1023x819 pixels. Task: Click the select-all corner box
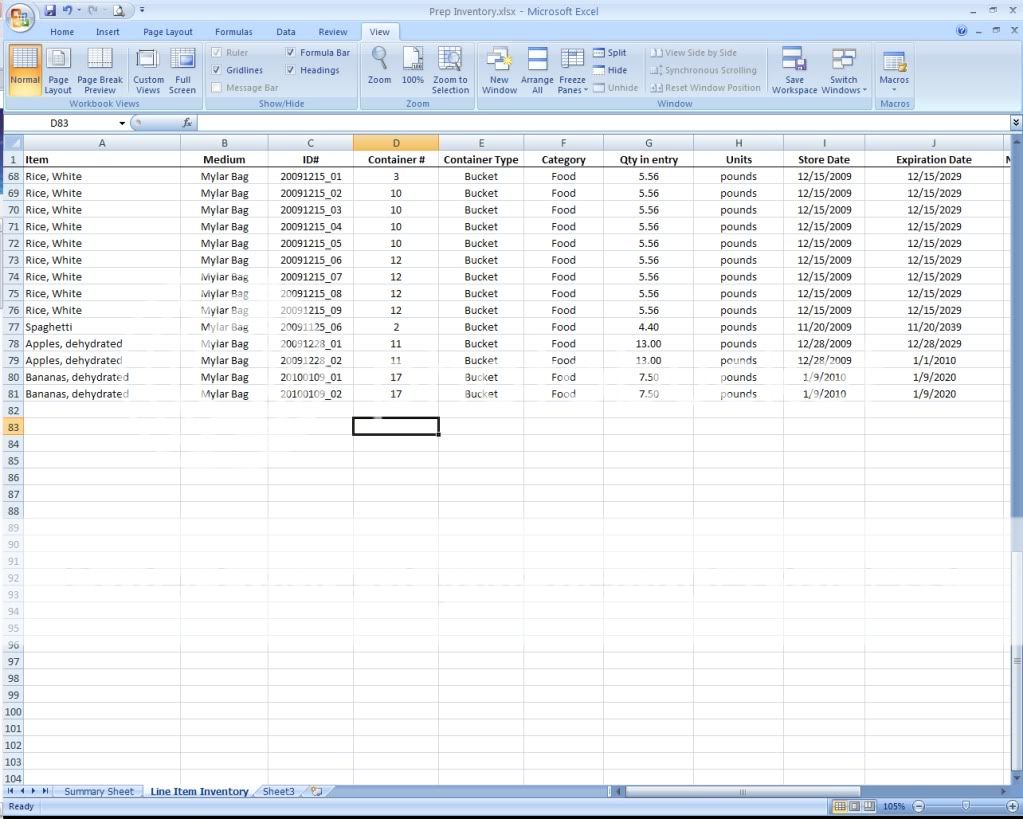tap(13, 143)
